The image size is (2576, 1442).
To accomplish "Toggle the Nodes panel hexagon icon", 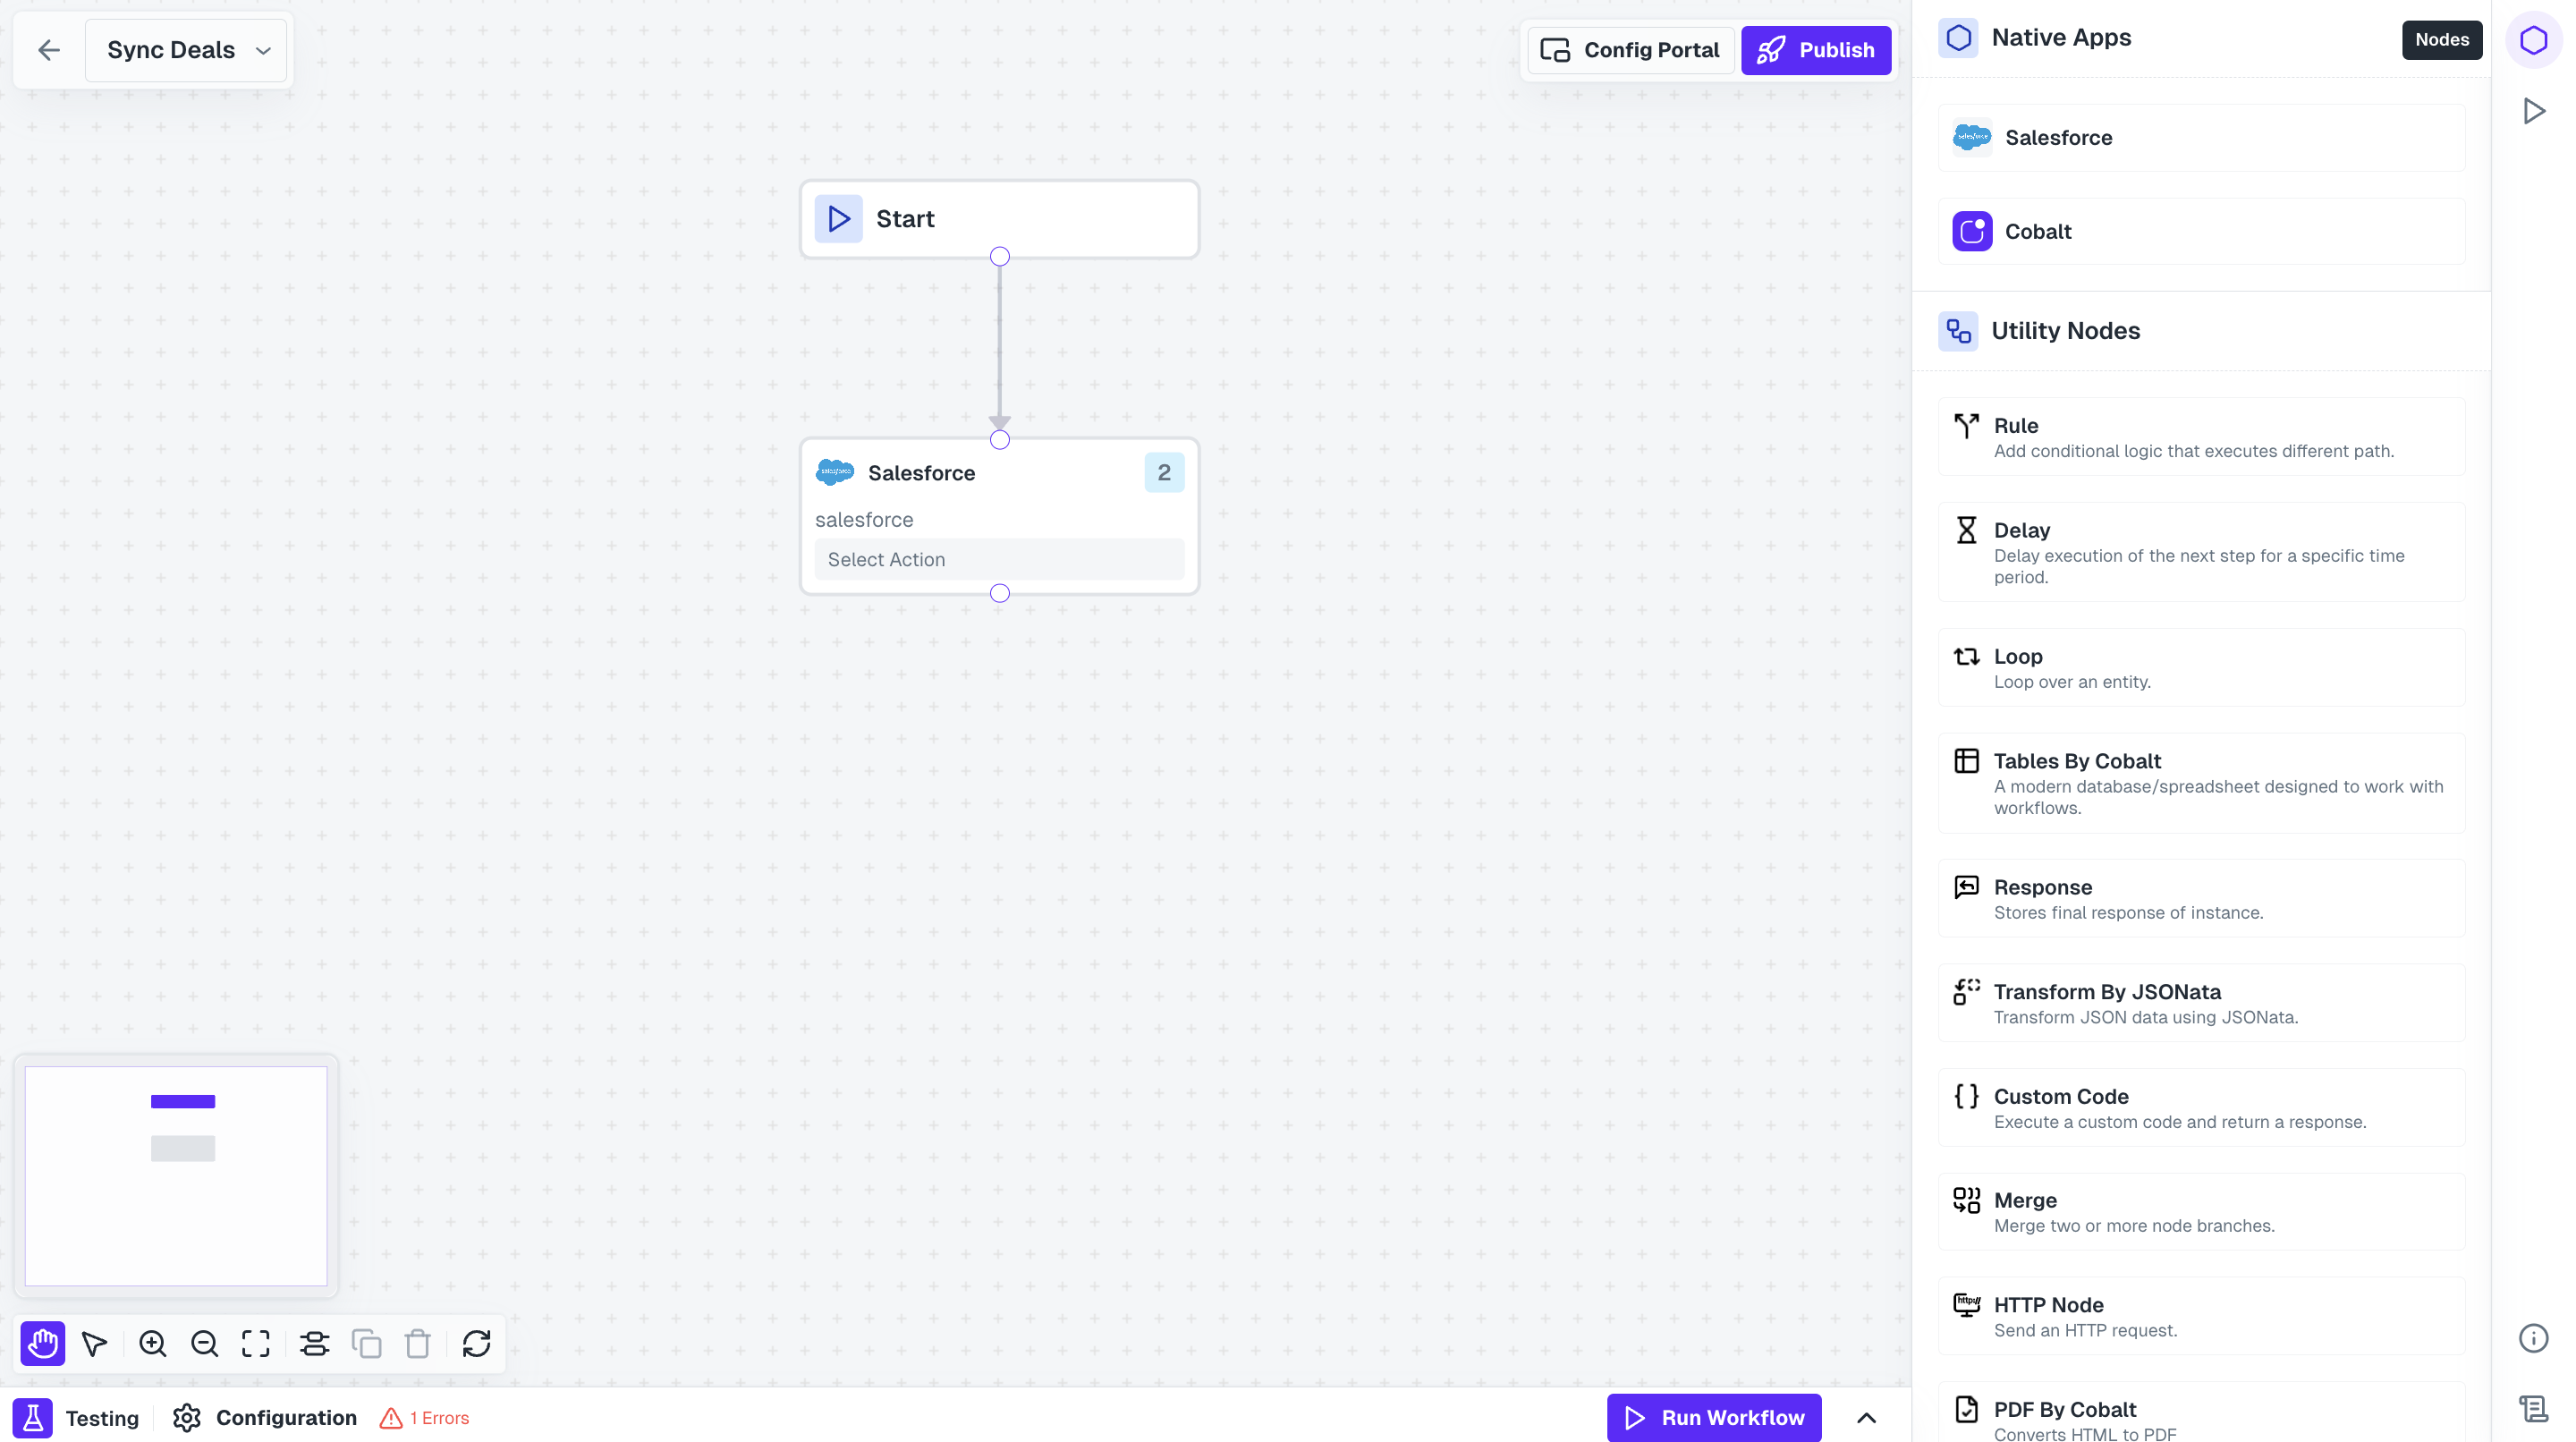I will pyautogui.click(x=2533, y=40).
